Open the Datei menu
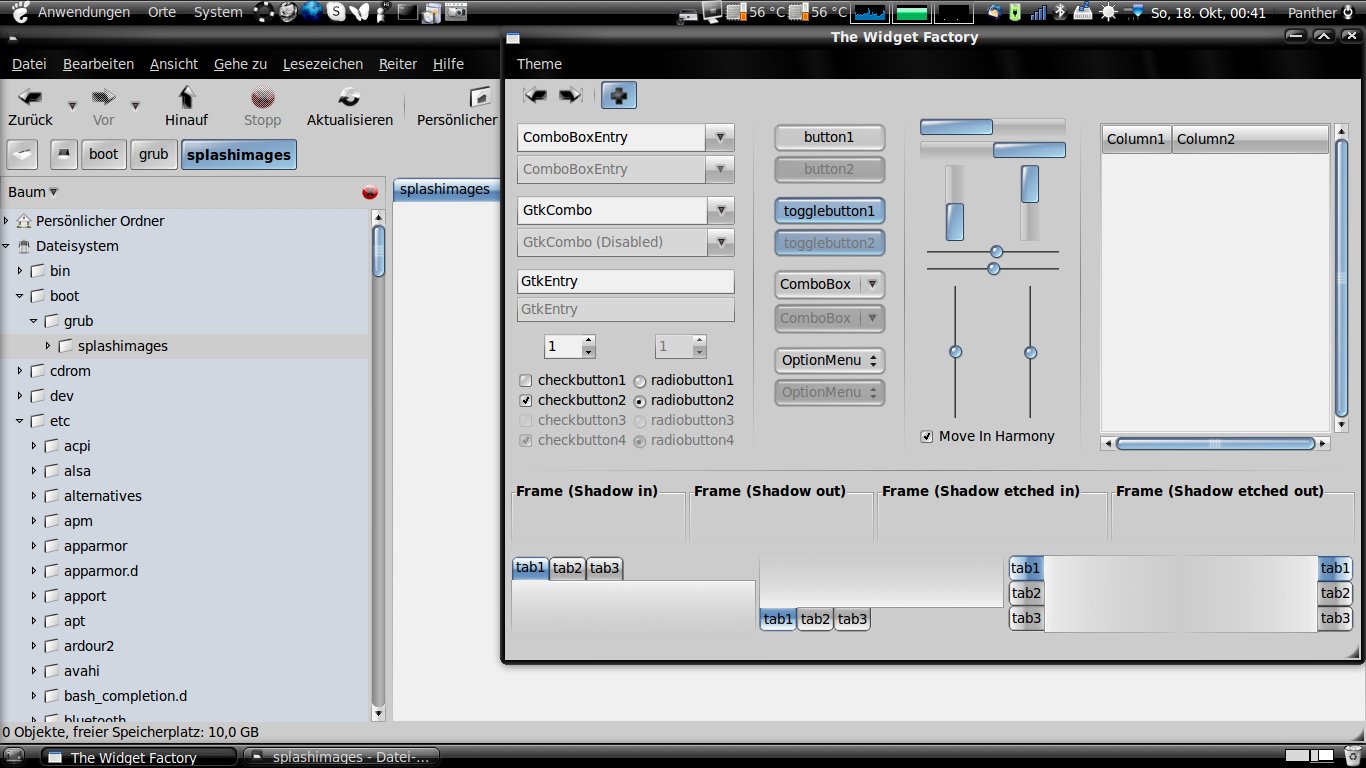 pyautogui.click(x=29, y=64)
